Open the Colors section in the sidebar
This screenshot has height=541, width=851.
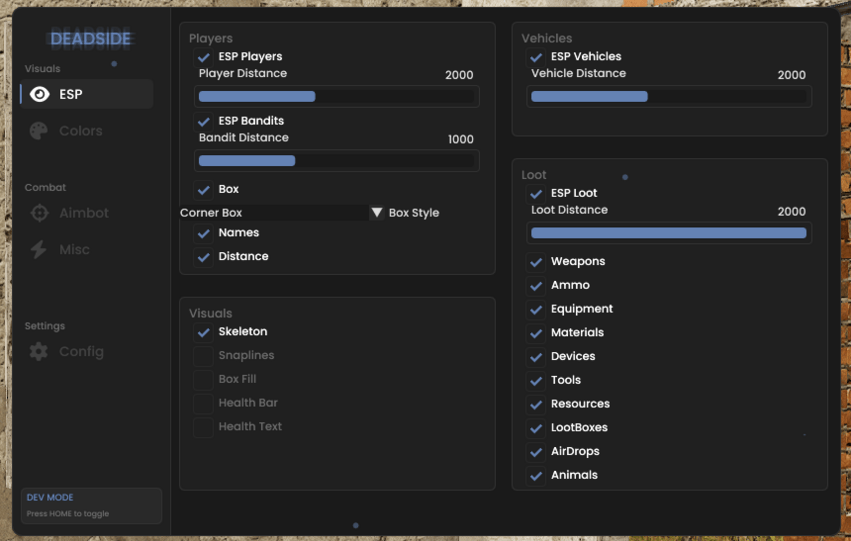pyautogui.click(x=80, y=131)
